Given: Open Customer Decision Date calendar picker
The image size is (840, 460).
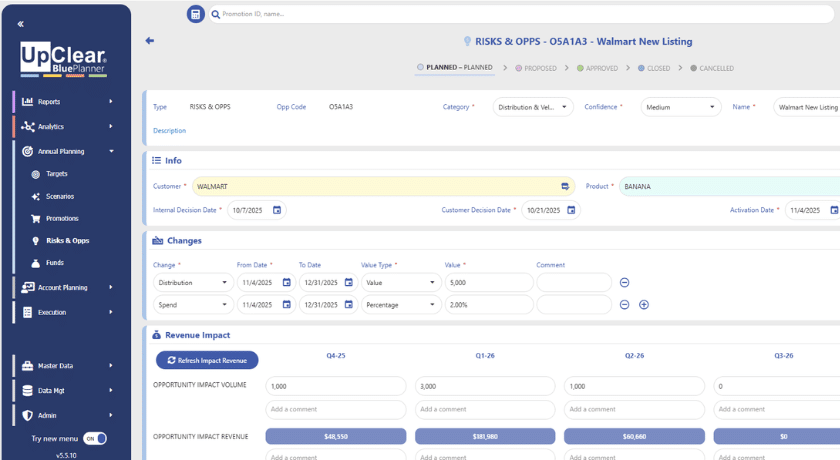Looking at the screenshot, I should (x=569, y=210).
